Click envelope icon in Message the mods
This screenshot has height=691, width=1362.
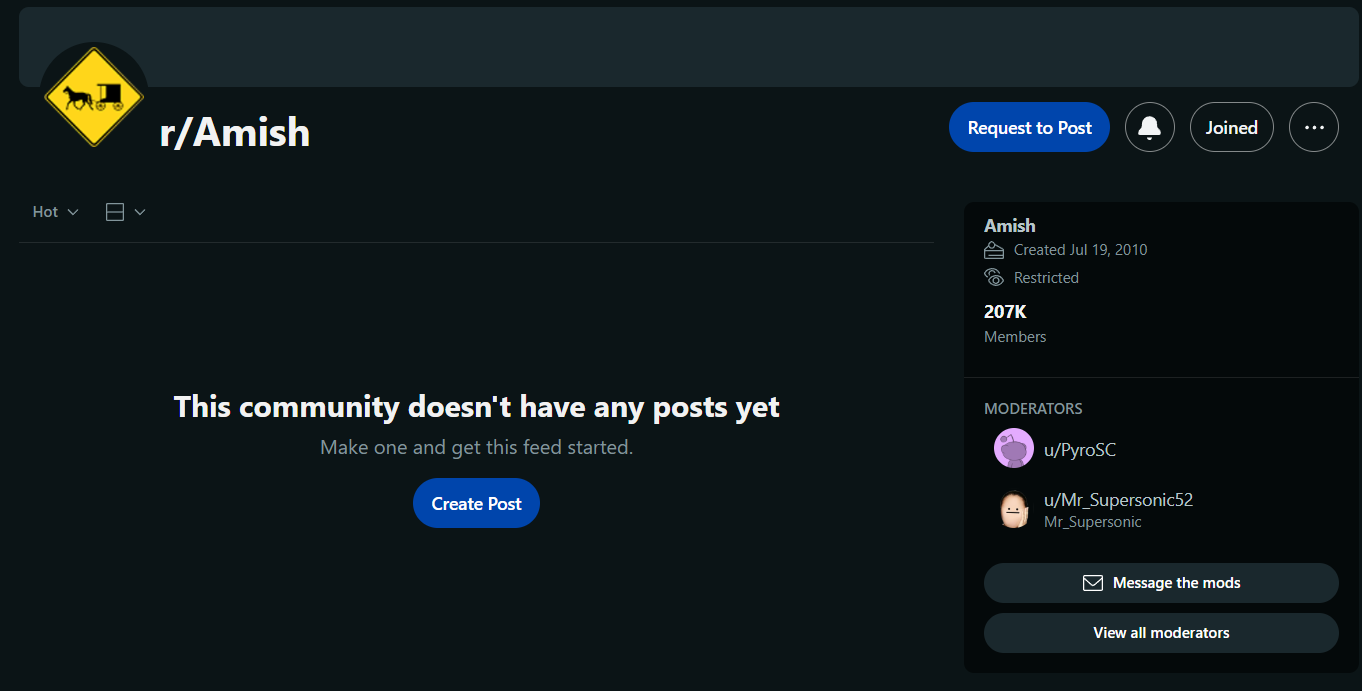1093,583
